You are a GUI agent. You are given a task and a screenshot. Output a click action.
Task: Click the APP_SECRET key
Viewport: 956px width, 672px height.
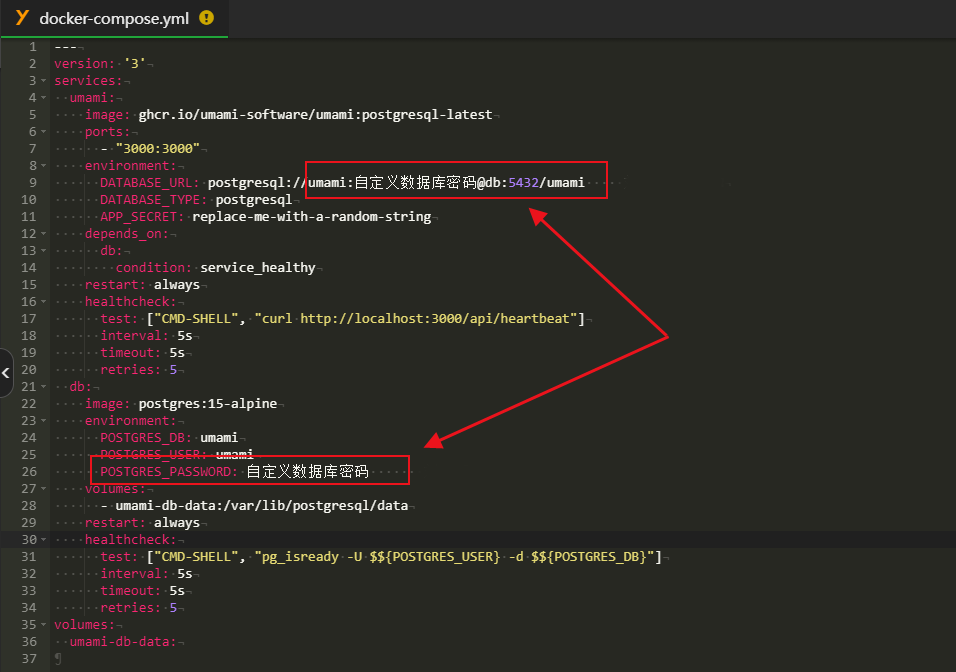point(142,216)
